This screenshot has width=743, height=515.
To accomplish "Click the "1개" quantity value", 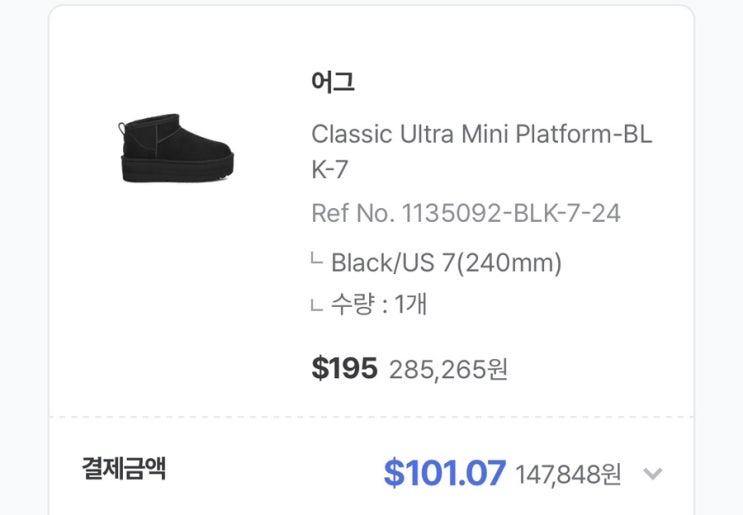I will tap(411, 304).
